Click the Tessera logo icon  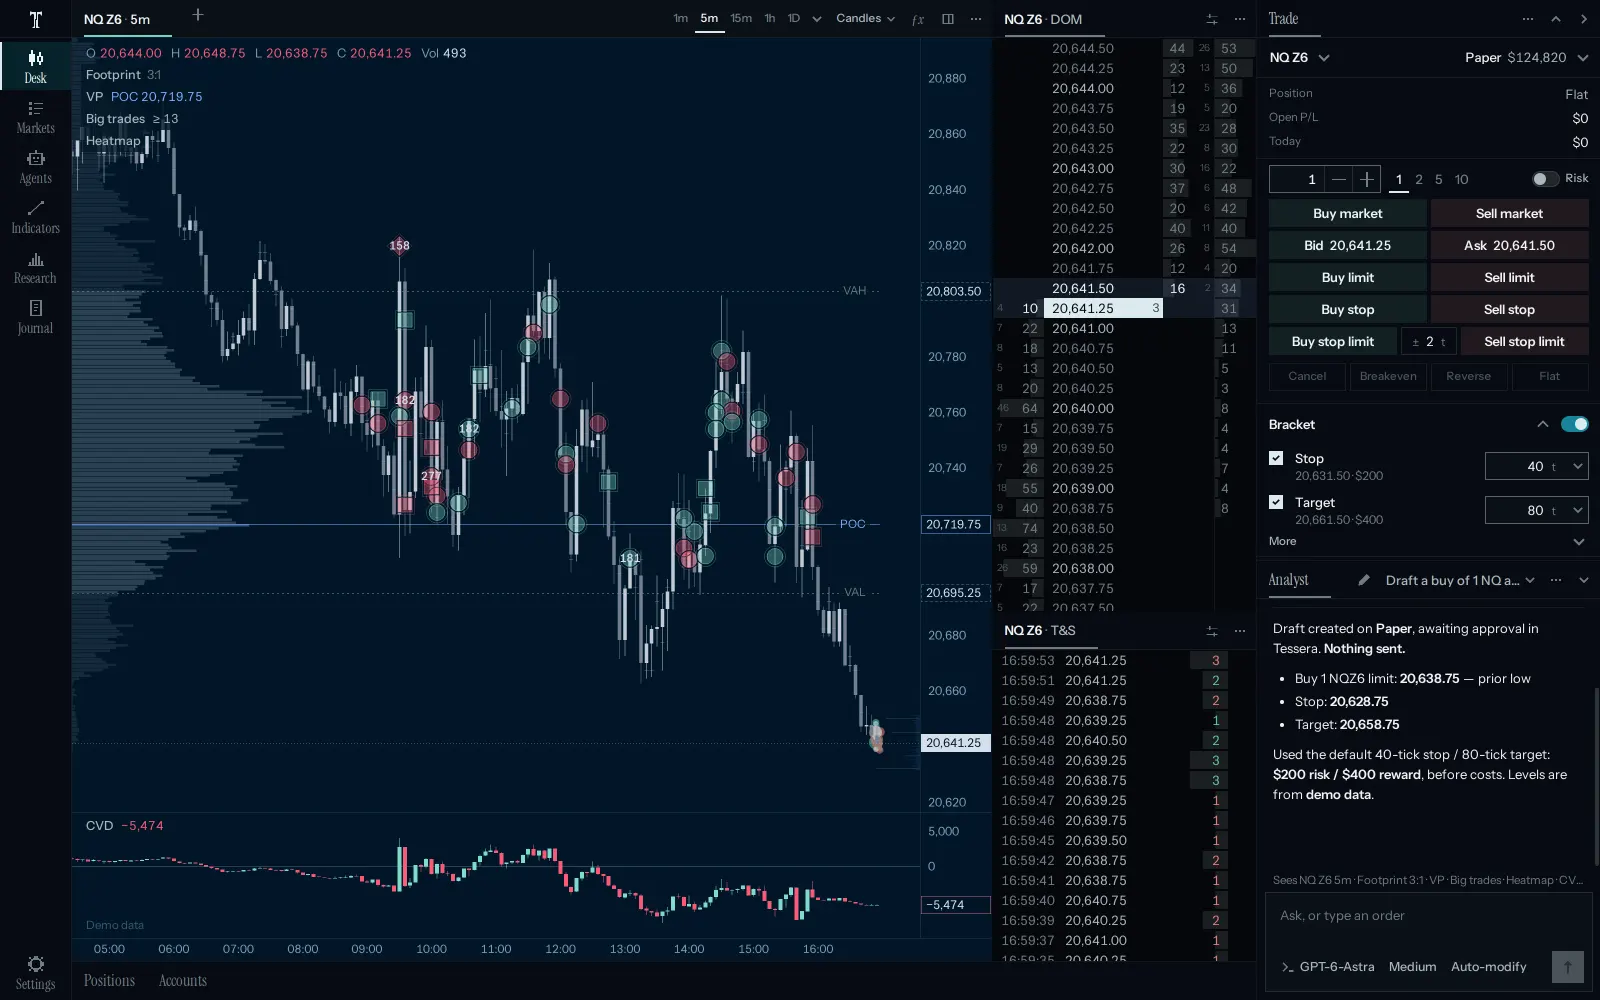(35, 19)
